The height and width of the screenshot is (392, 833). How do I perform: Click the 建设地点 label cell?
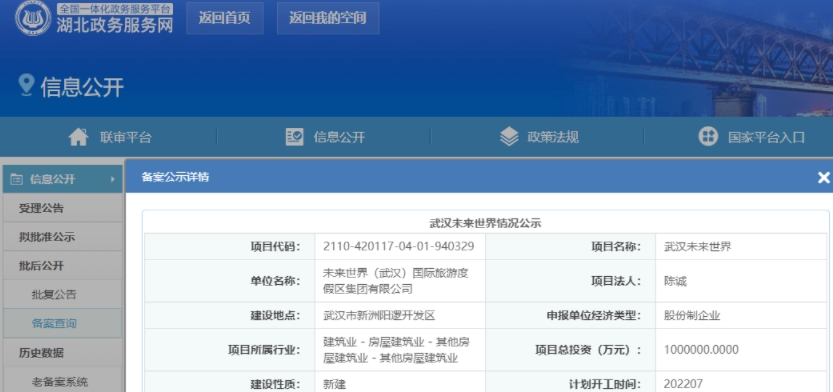(x=230, y=316)
